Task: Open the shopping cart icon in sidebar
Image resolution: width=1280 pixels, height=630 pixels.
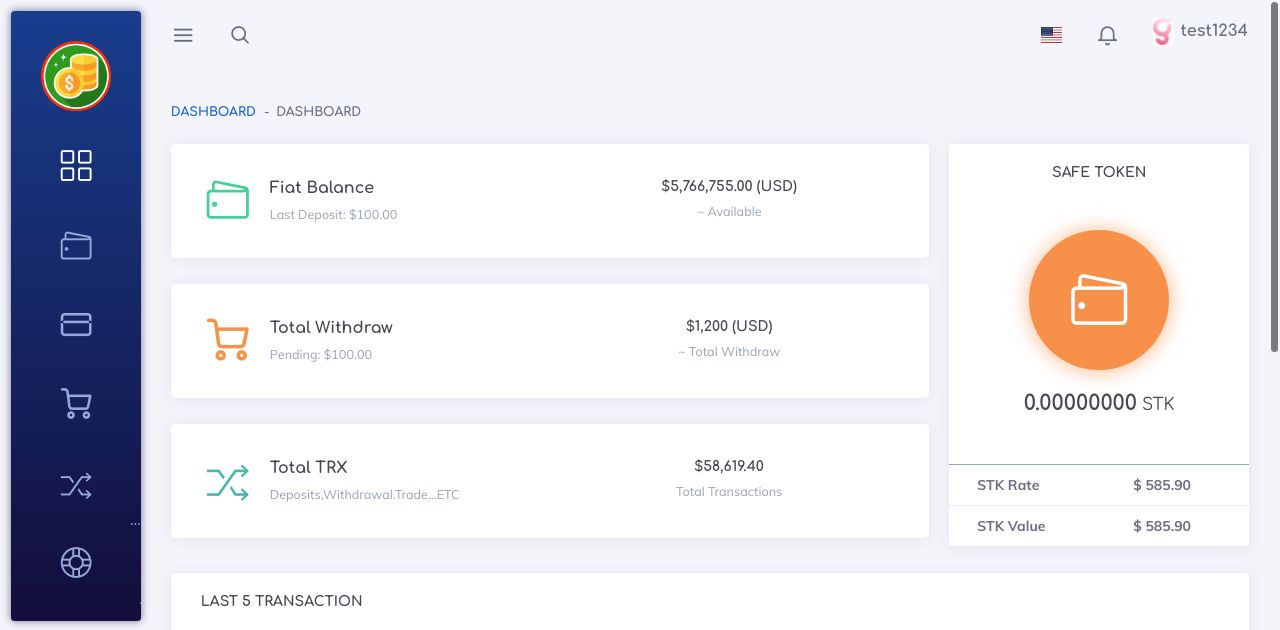Action: point(76,403)
